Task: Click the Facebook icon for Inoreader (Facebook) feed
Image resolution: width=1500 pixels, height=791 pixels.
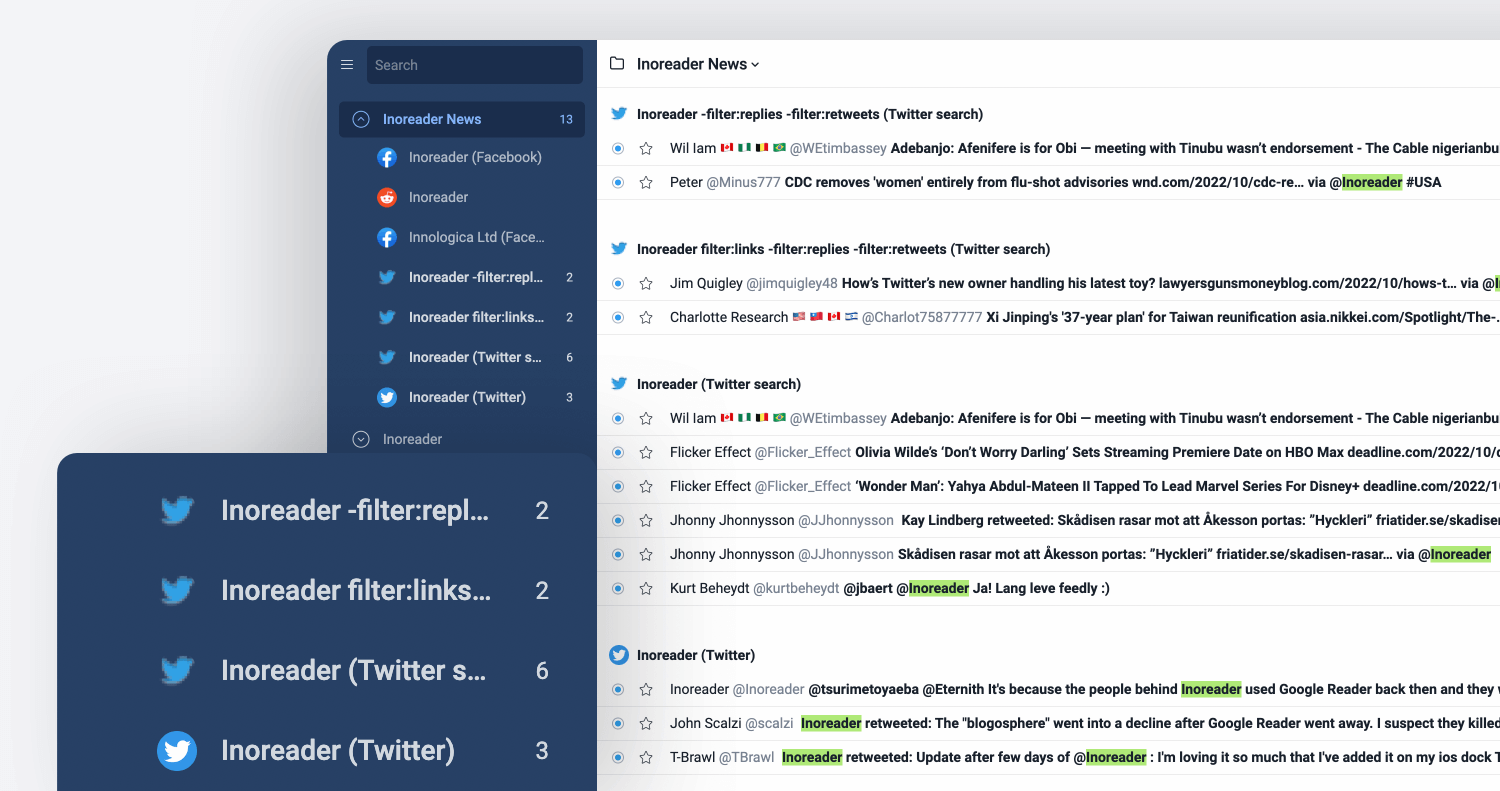Action: pyautogui.click(x=387, y=157)
